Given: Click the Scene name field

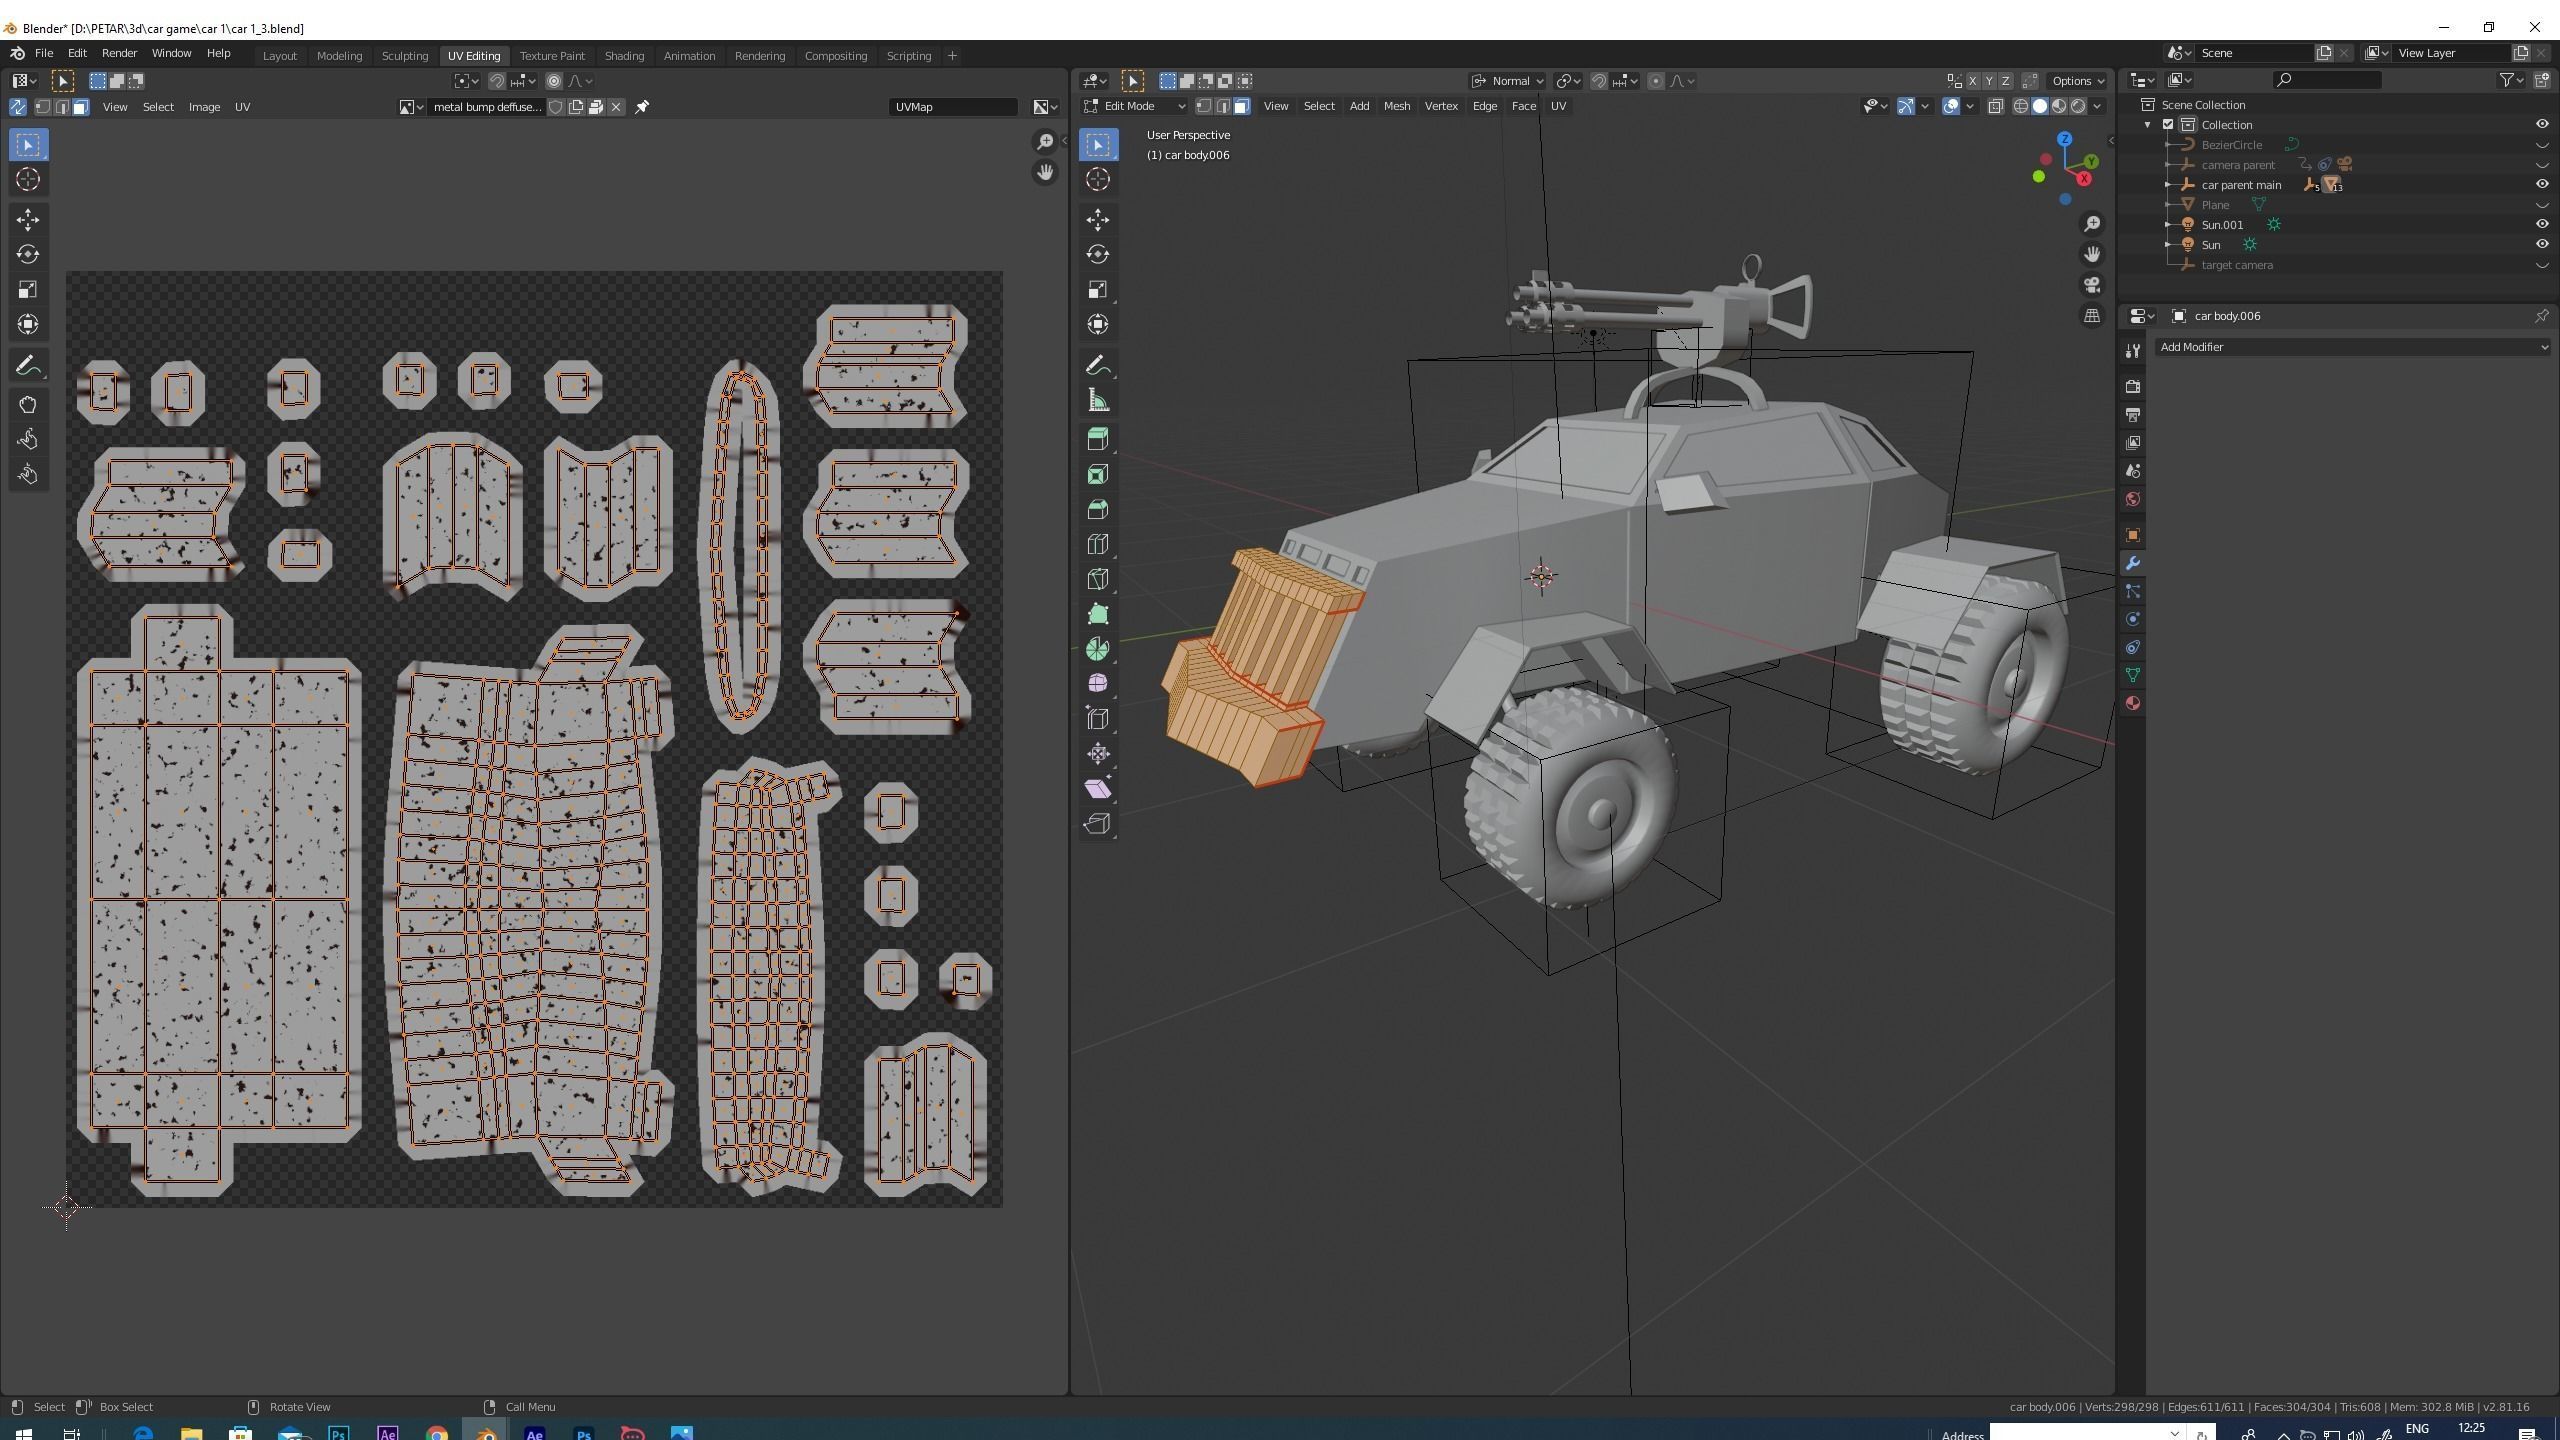Looking at the screenshot, I should pos(2253,53).
